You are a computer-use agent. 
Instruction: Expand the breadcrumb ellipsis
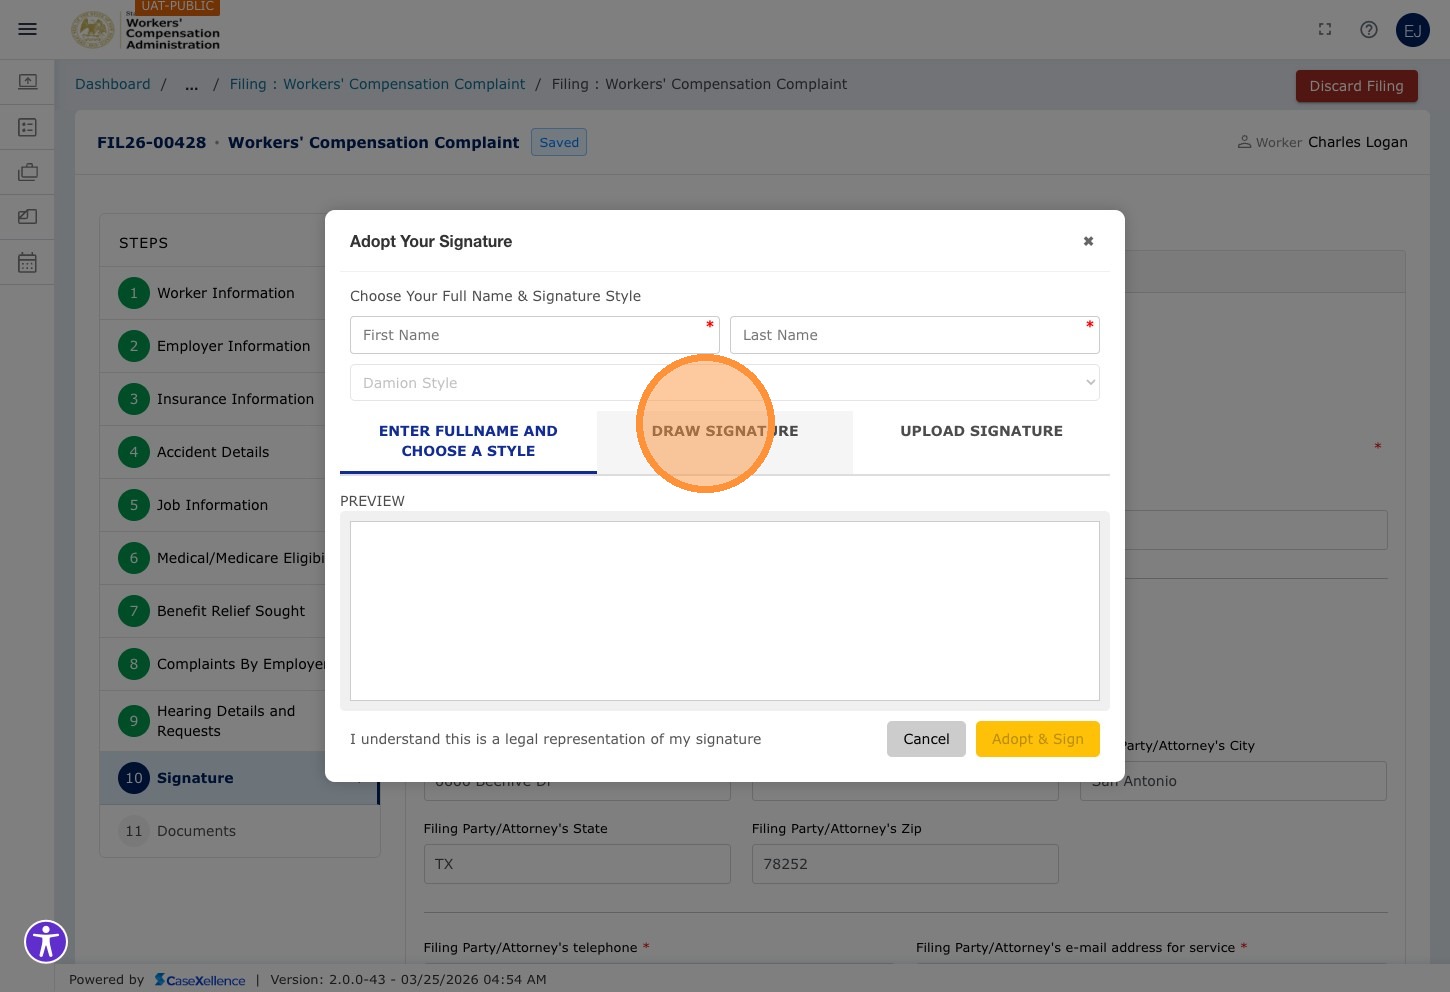pyautogui.click(x=191, y=85)
